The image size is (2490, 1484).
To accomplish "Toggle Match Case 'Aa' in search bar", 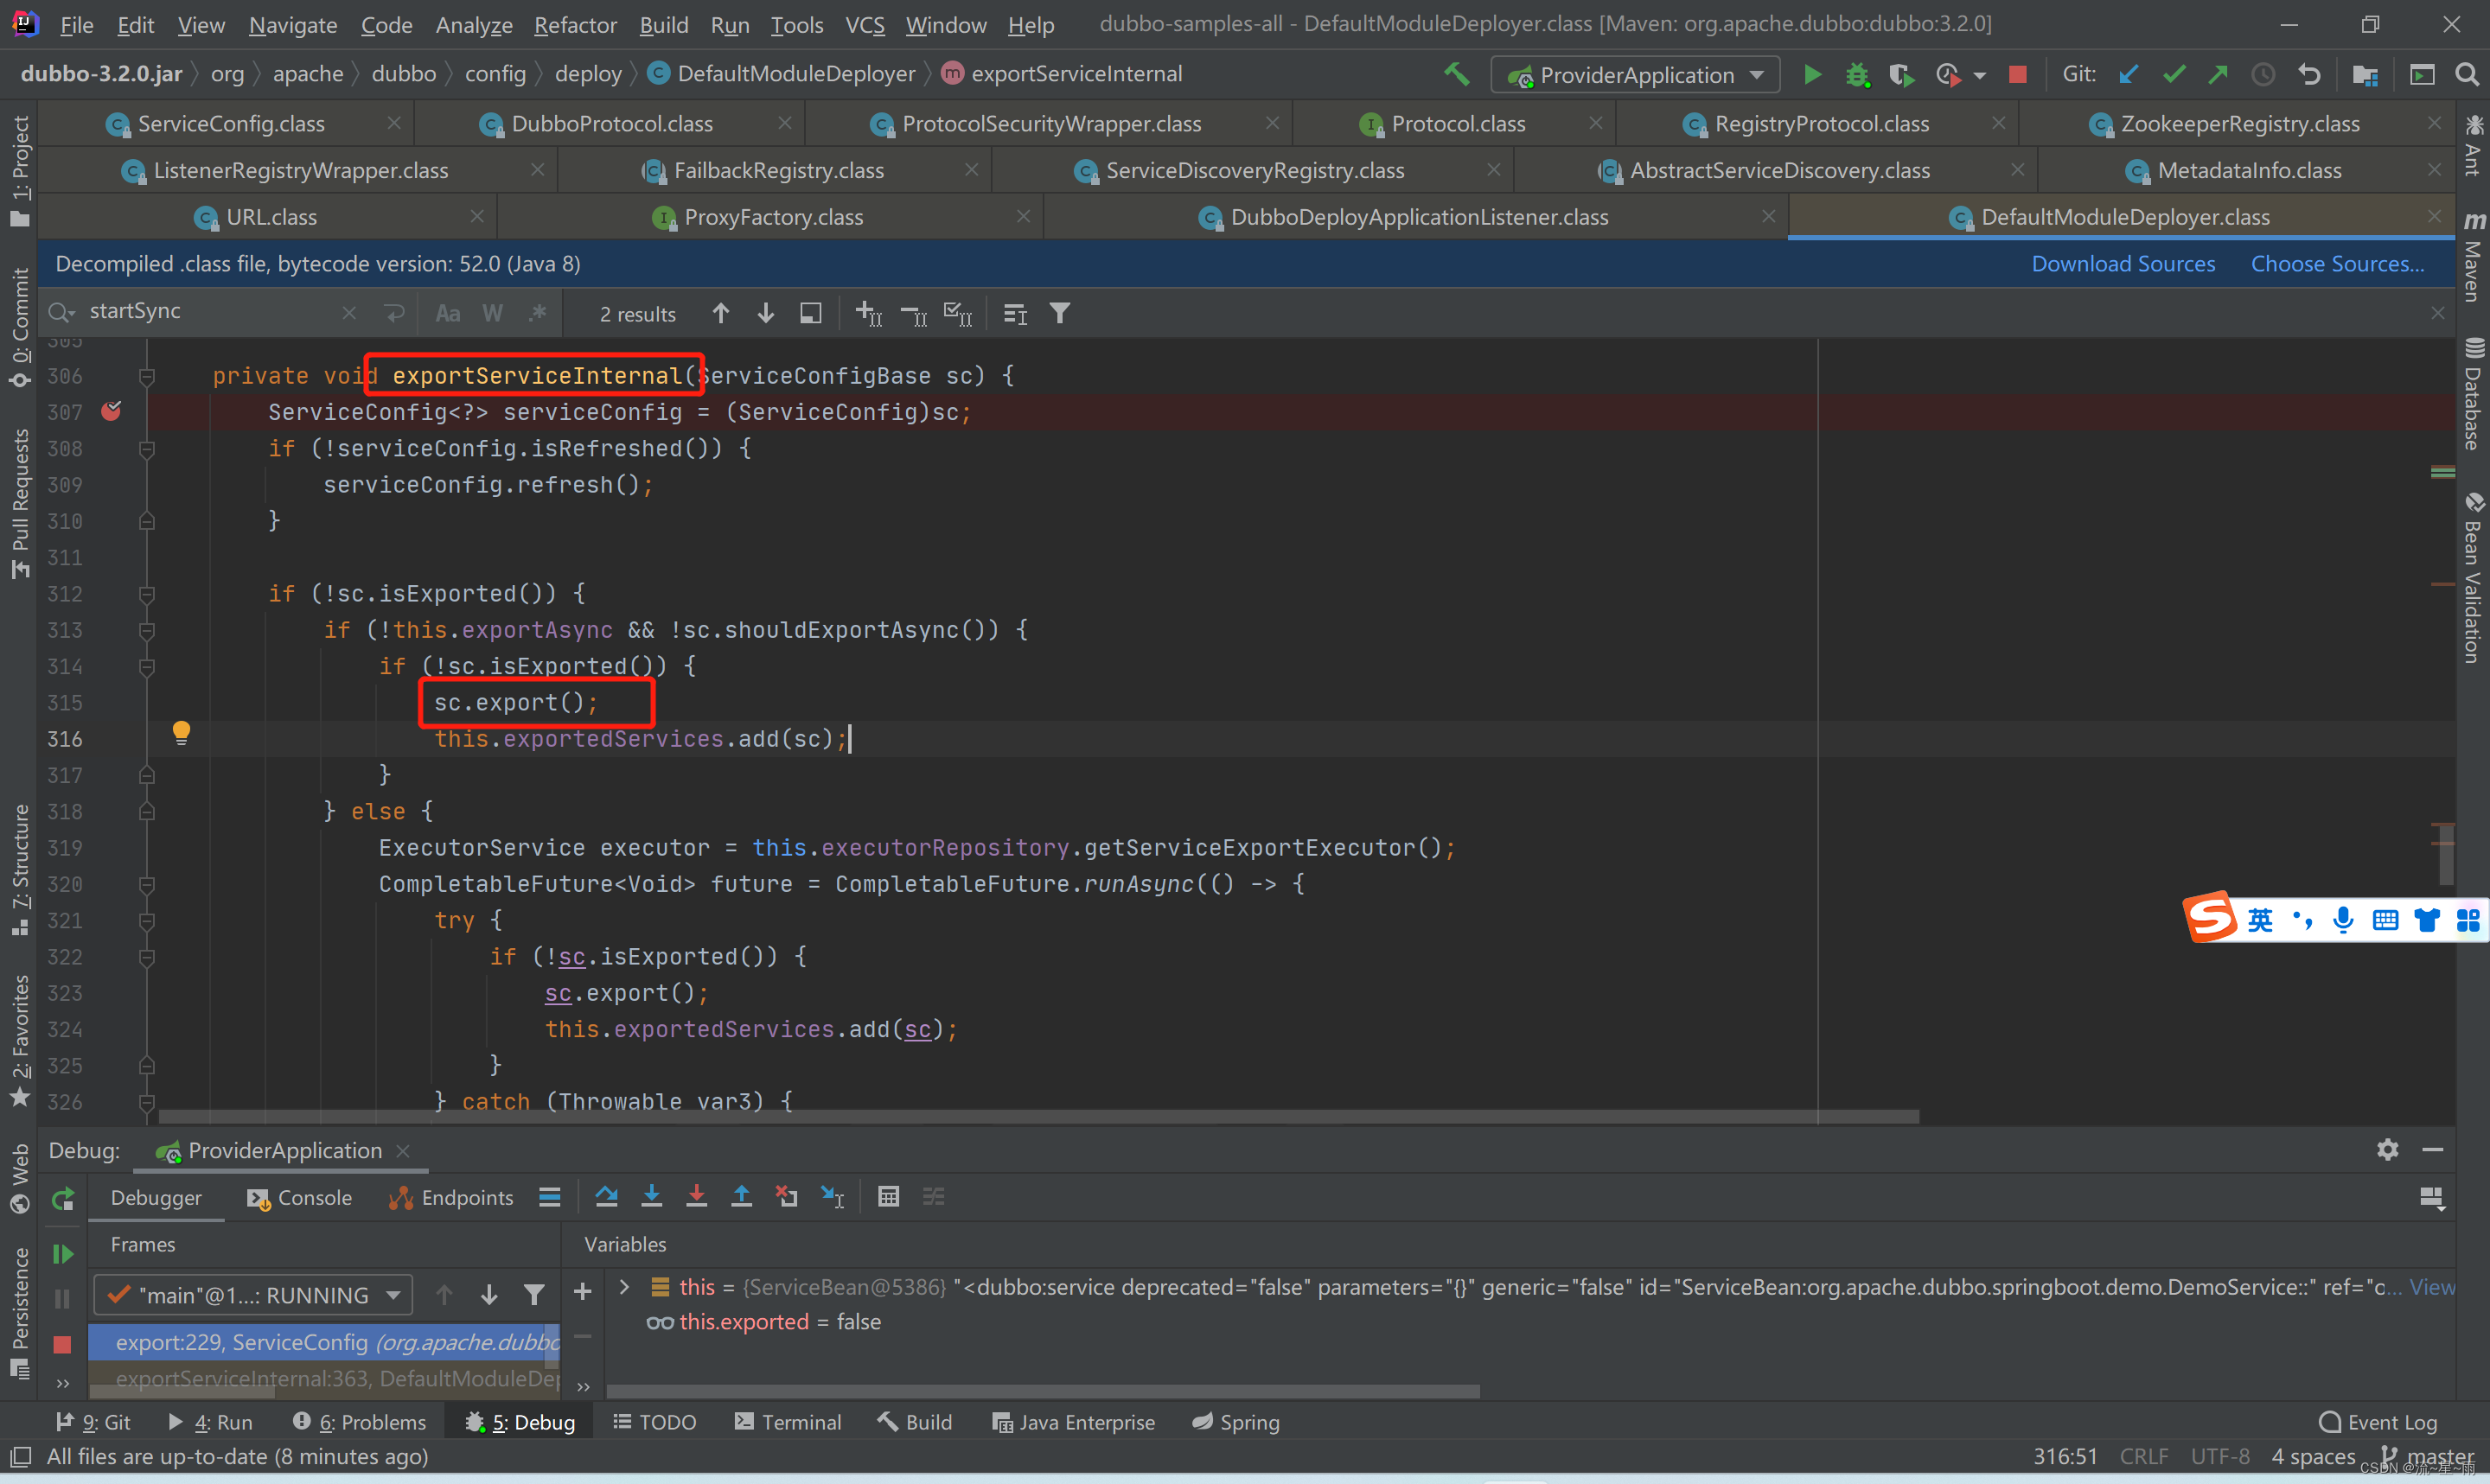I will (448, 314).
